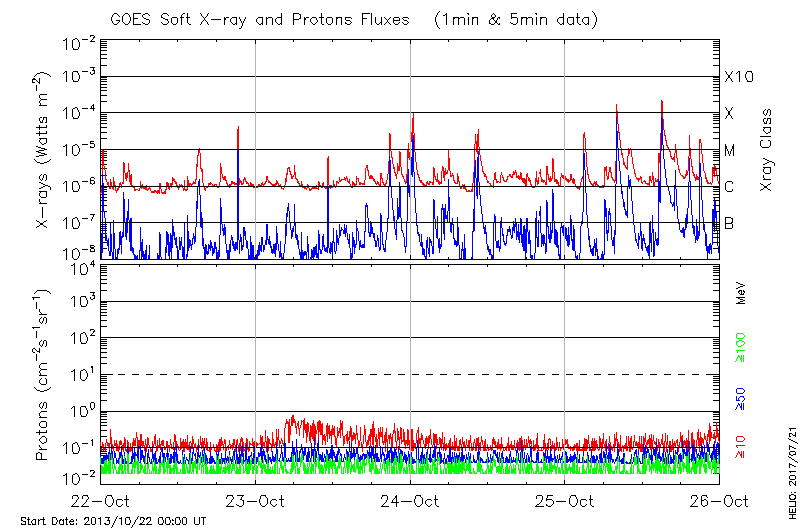
Task: Click the 26-Oct date tick label
Action: click(x=718, y=501)
